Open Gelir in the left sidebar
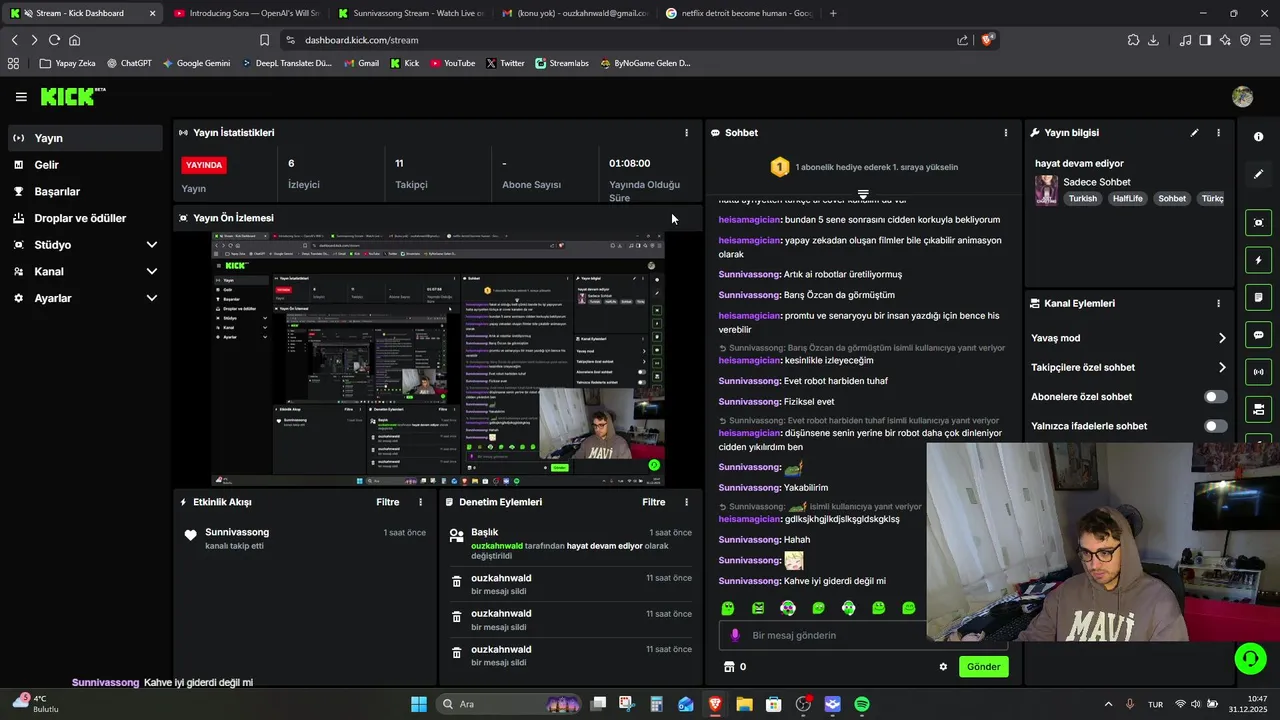The width and height of the screenshot is (1280, 720). pos(84,165)
